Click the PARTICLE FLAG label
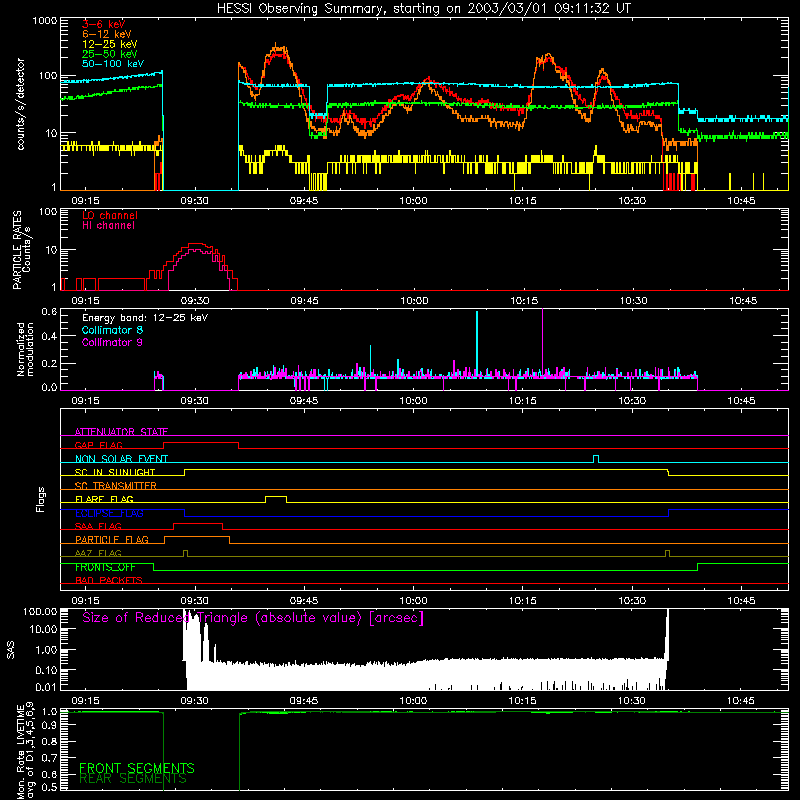The height and width of the screenshot is (800, 800). (112, 539)
